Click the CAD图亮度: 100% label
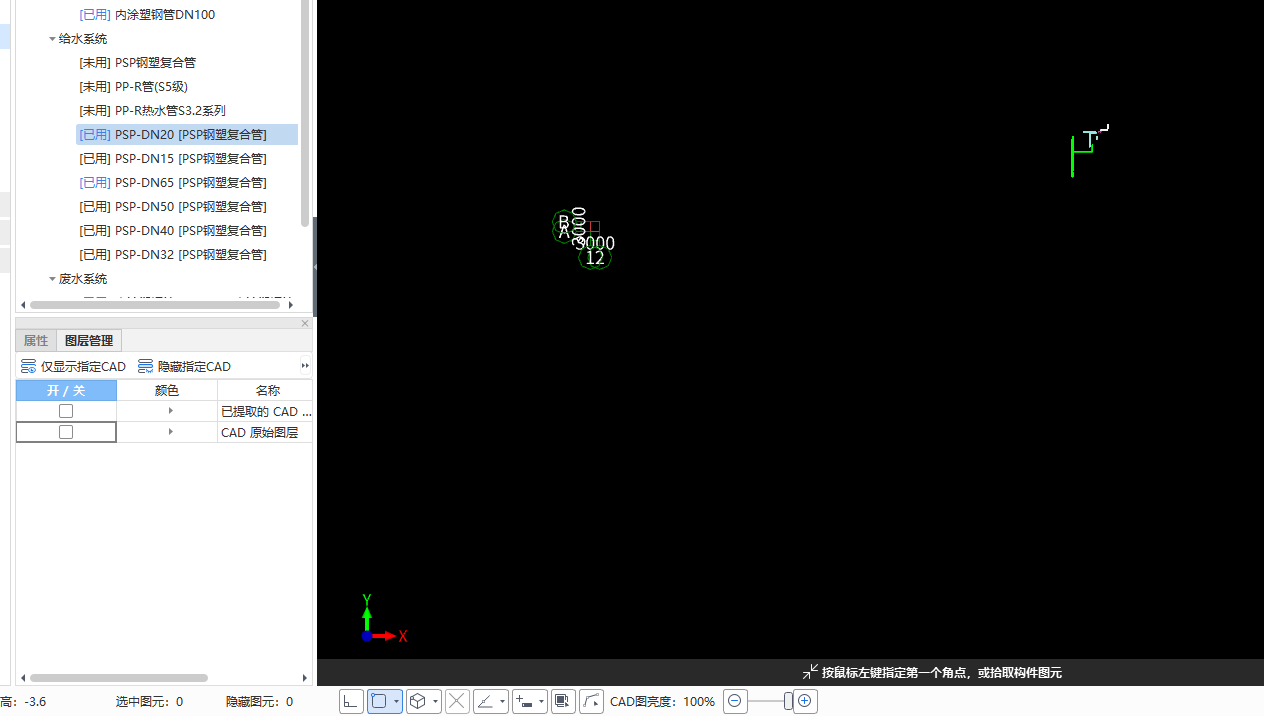Image resolution: width=1264 pixels, height=716 pixels. click(x=662, y=702)
